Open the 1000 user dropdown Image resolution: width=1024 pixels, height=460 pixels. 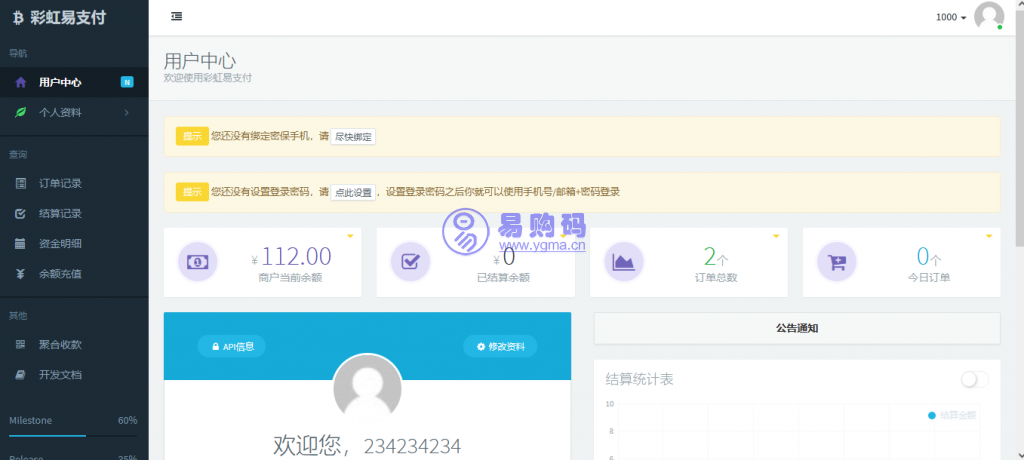pos(950,18)
